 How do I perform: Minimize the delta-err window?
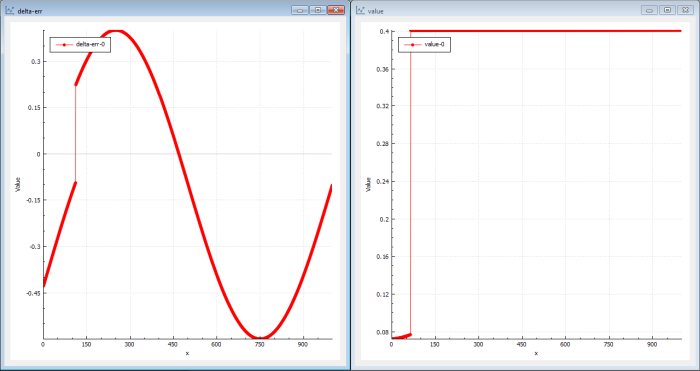(300, 10)
